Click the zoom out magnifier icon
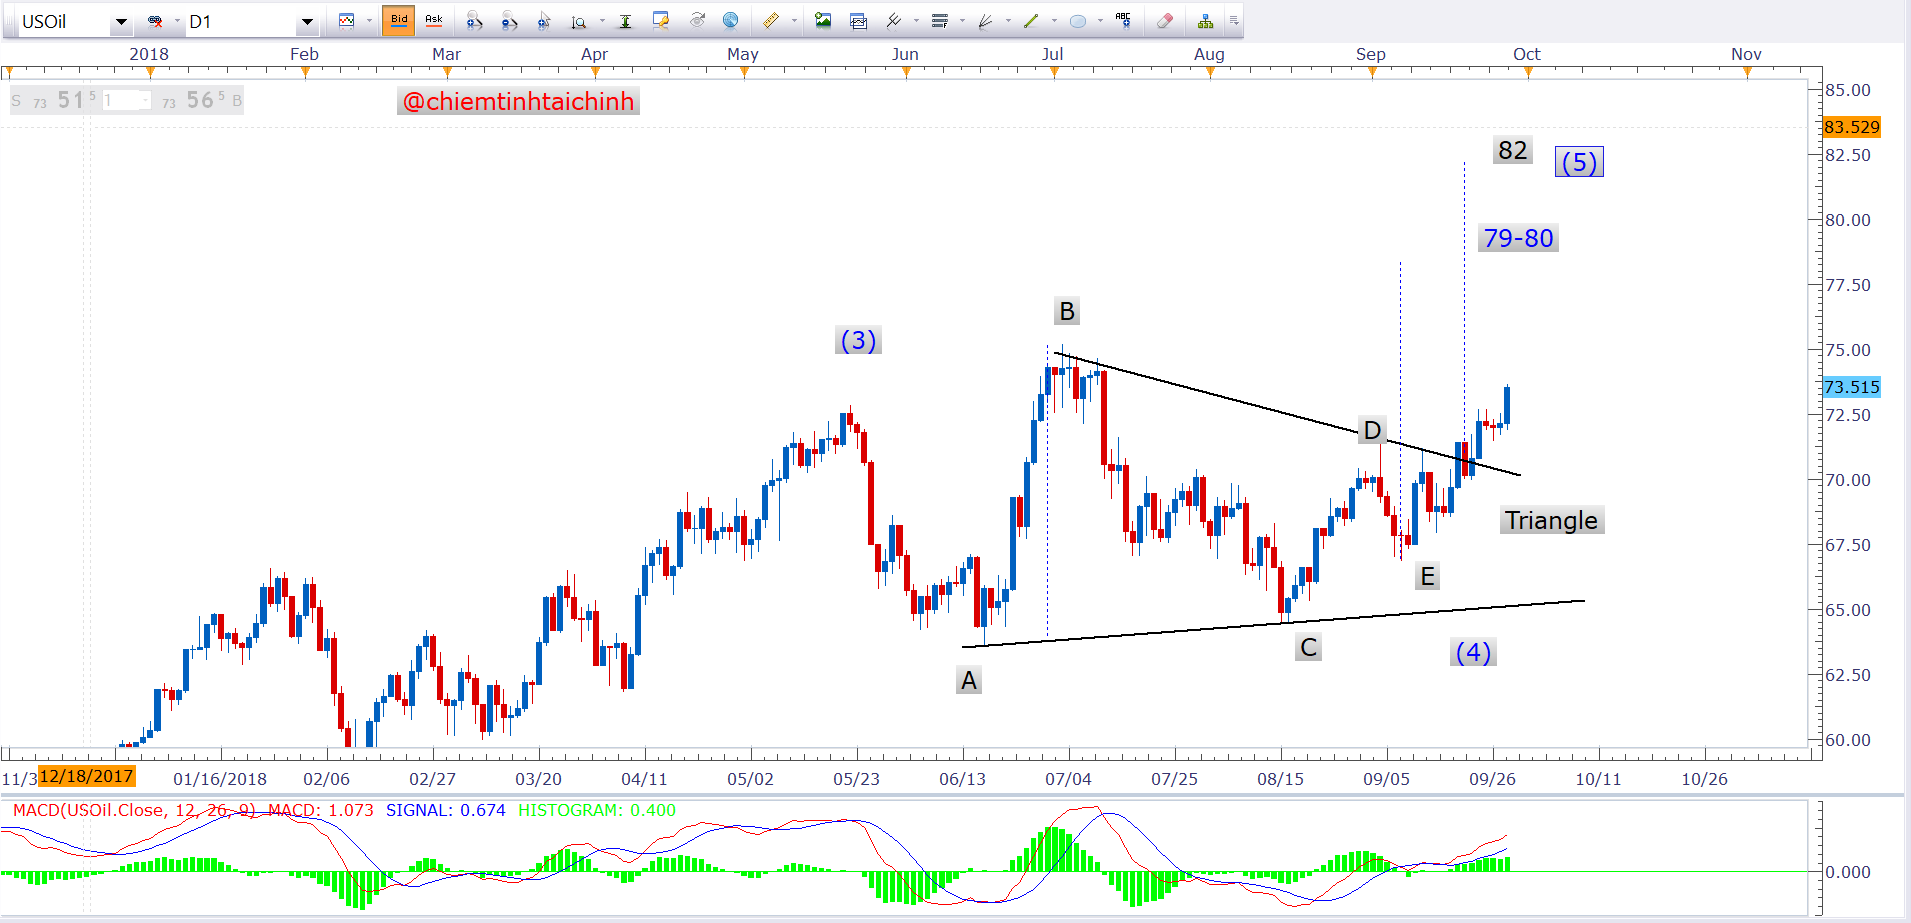Image resolution: width=1911 pixels, height=923 pixels. point(509,21)
